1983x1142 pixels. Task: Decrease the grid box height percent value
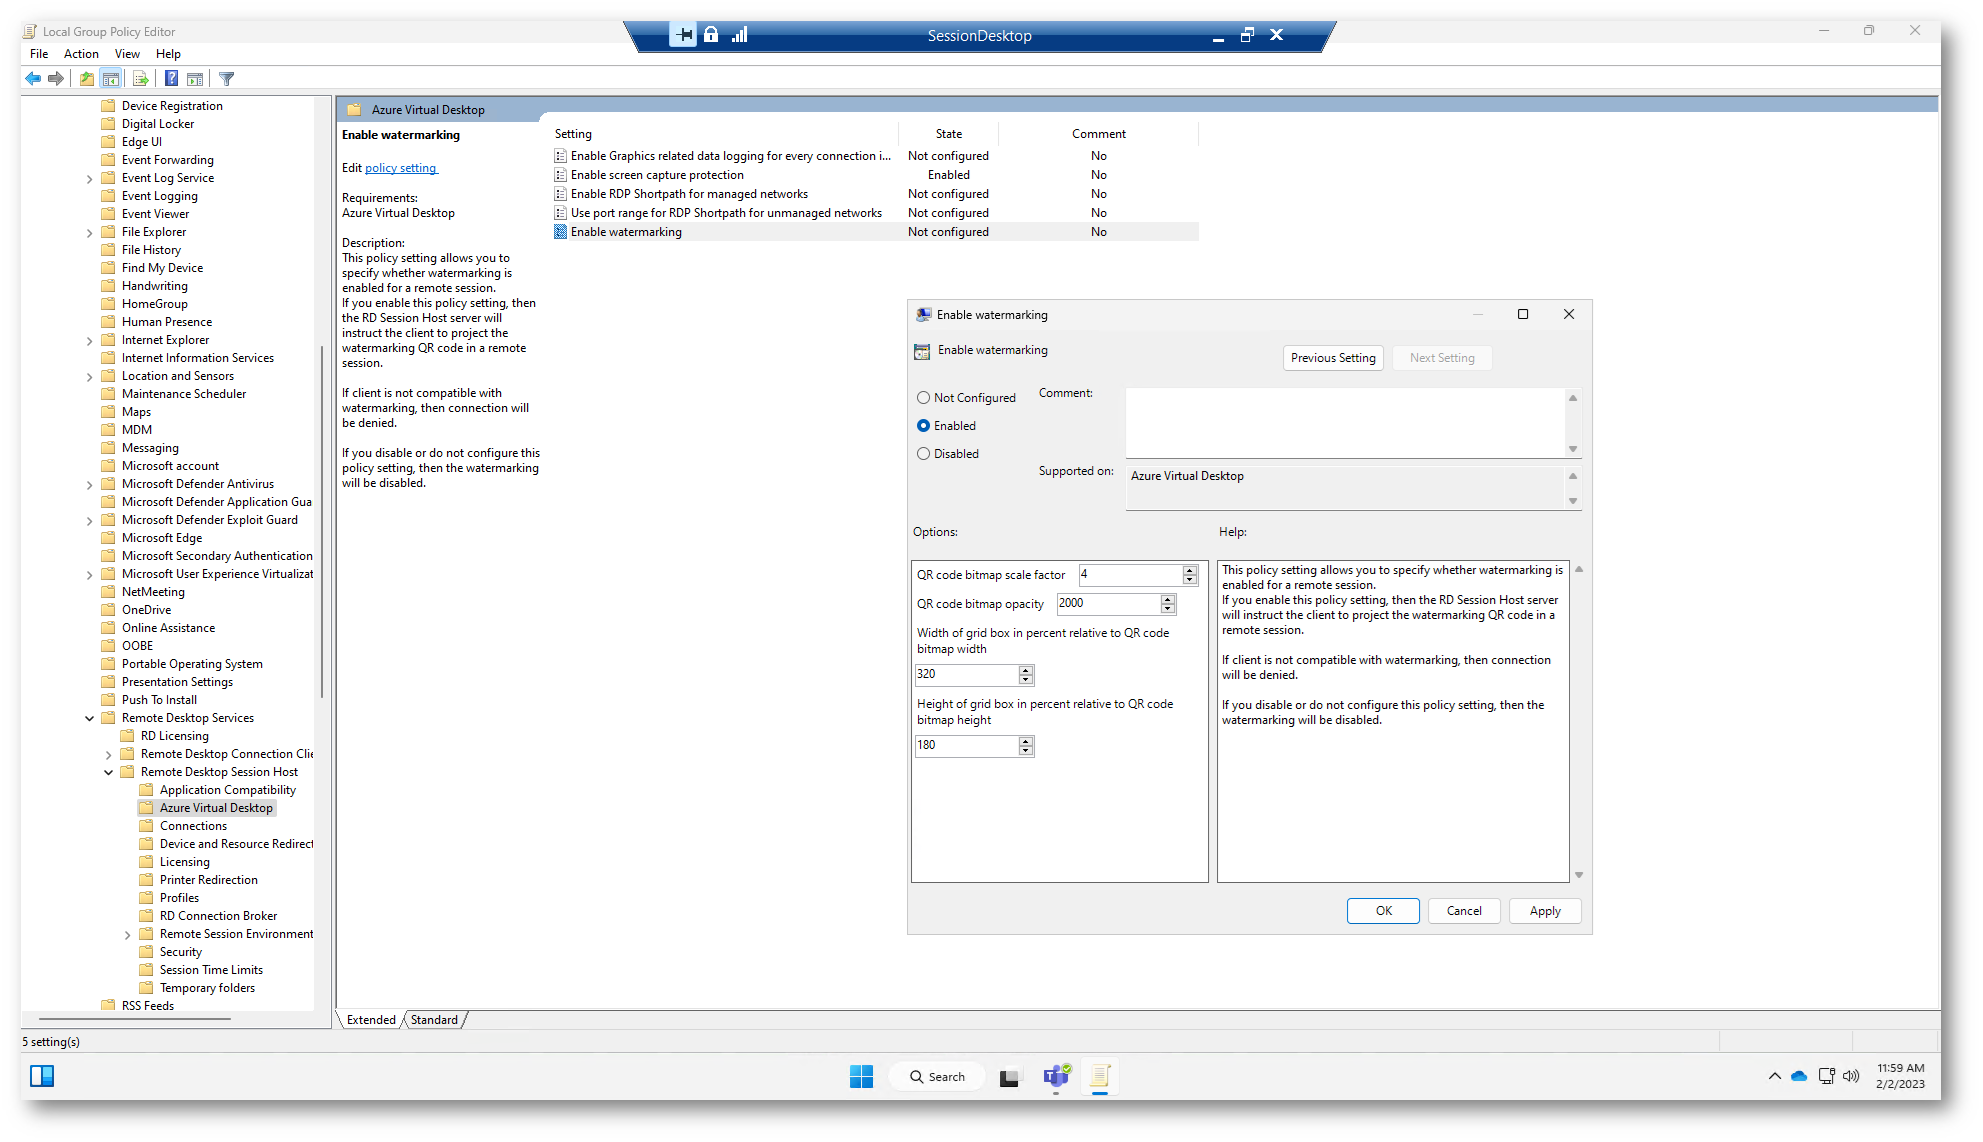tap(1026, 751)
